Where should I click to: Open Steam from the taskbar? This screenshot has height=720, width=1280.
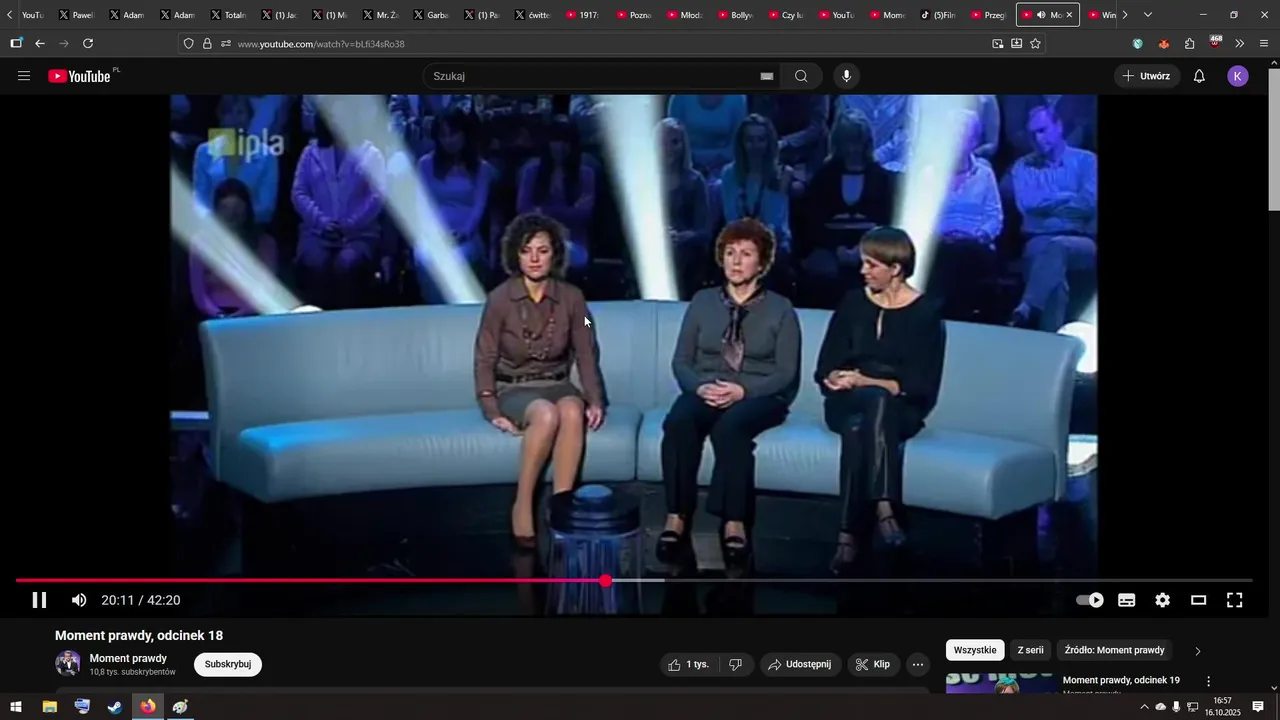(115, 707)
